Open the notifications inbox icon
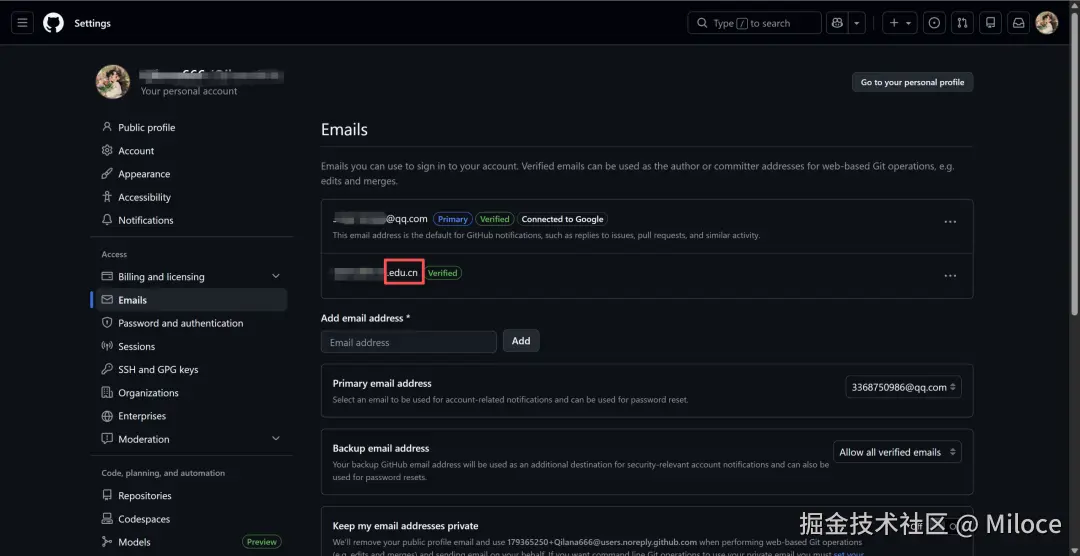The width and height of the screenshot is (1080, 556). pos(1018,23)
